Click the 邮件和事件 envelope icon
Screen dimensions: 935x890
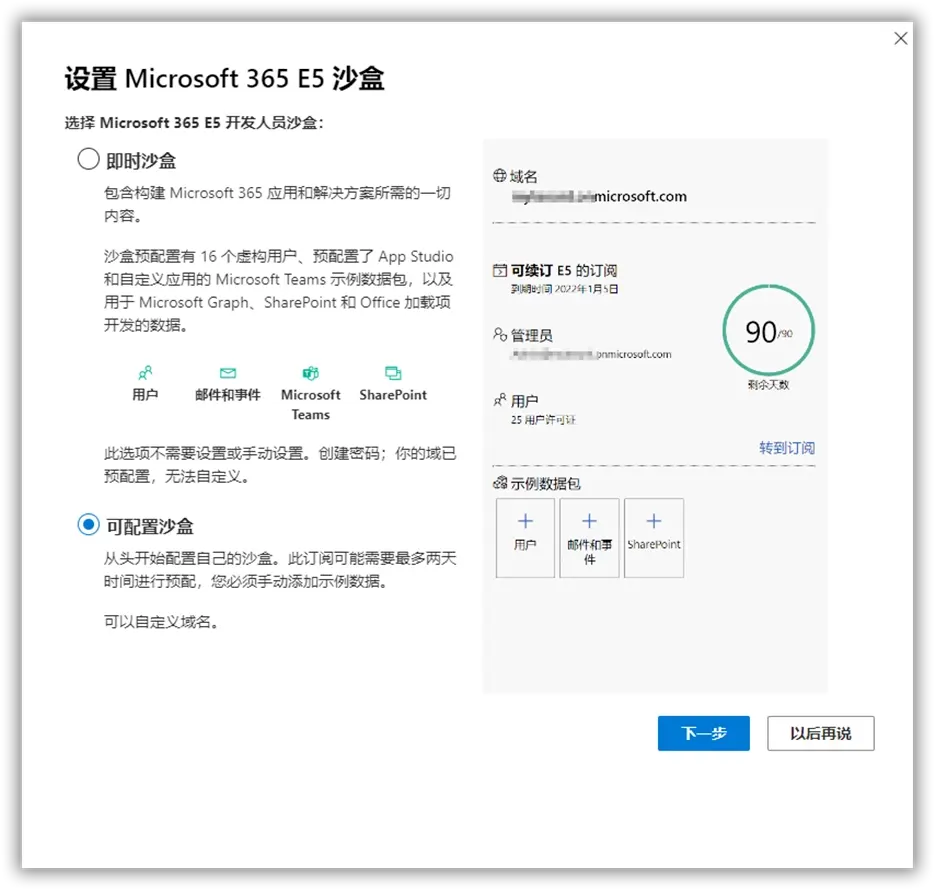(228, 373)
